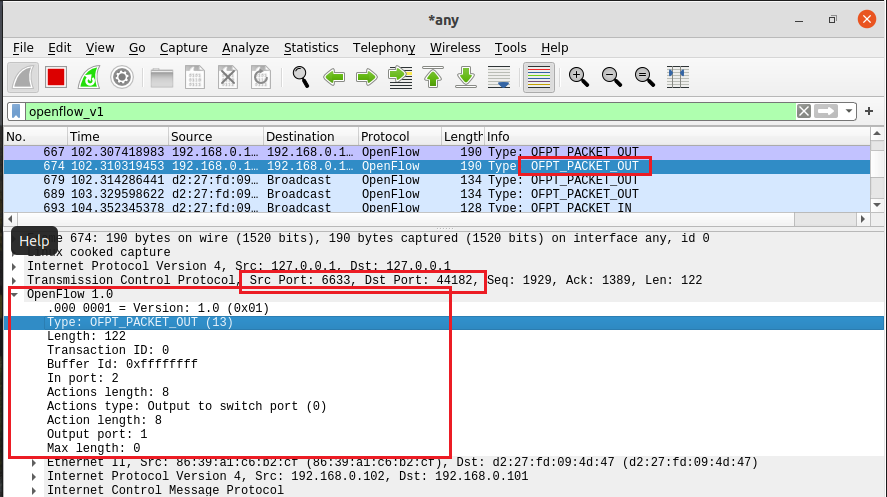This screenshot has width=887, height=497.
Task: Select packet number 689 row
Action: [x=437, y=194]
